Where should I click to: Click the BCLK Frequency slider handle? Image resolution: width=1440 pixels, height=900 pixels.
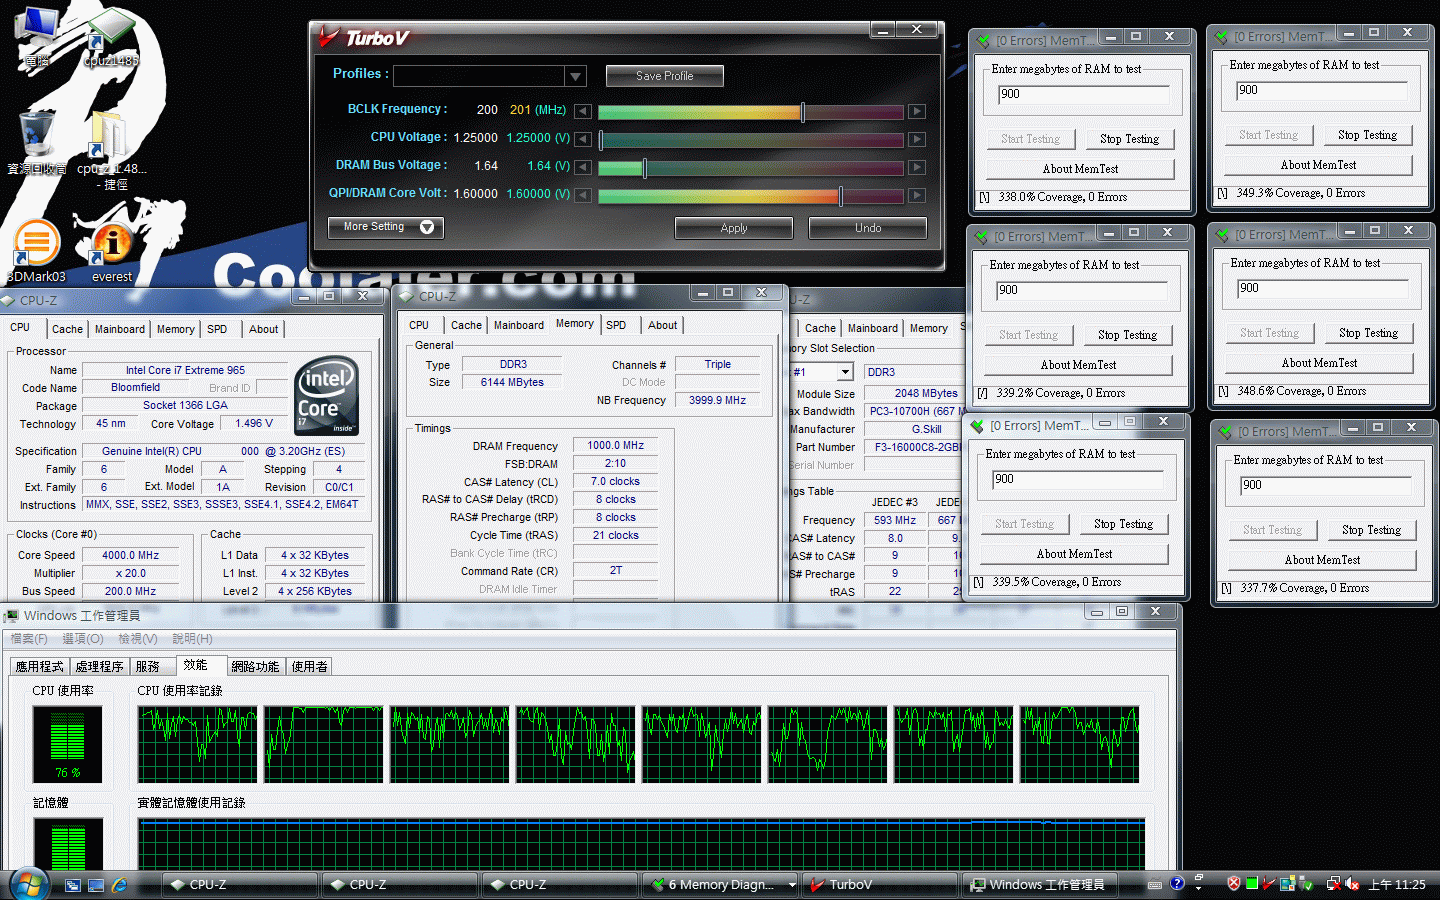[803, 111]
